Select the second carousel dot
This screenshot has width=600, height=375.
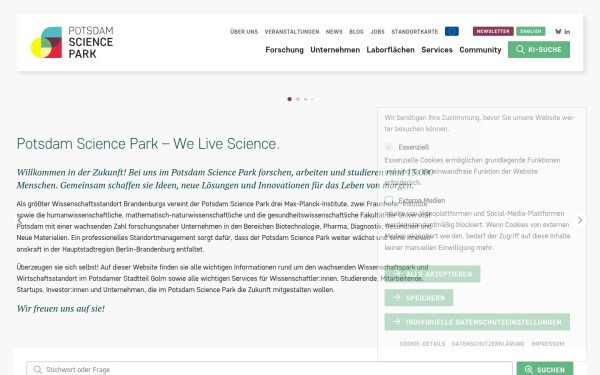298,99
